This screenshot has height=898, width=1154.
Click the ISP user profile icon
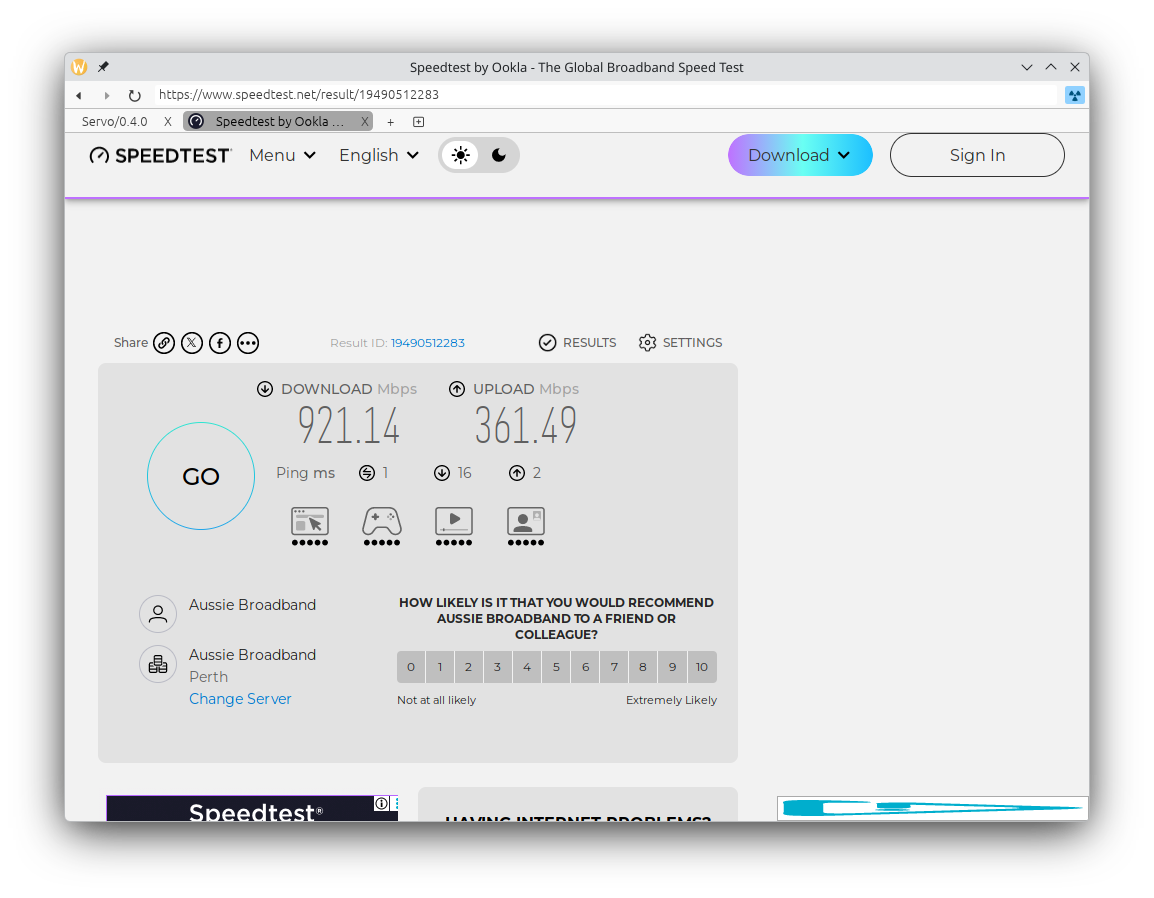(158, 614)
